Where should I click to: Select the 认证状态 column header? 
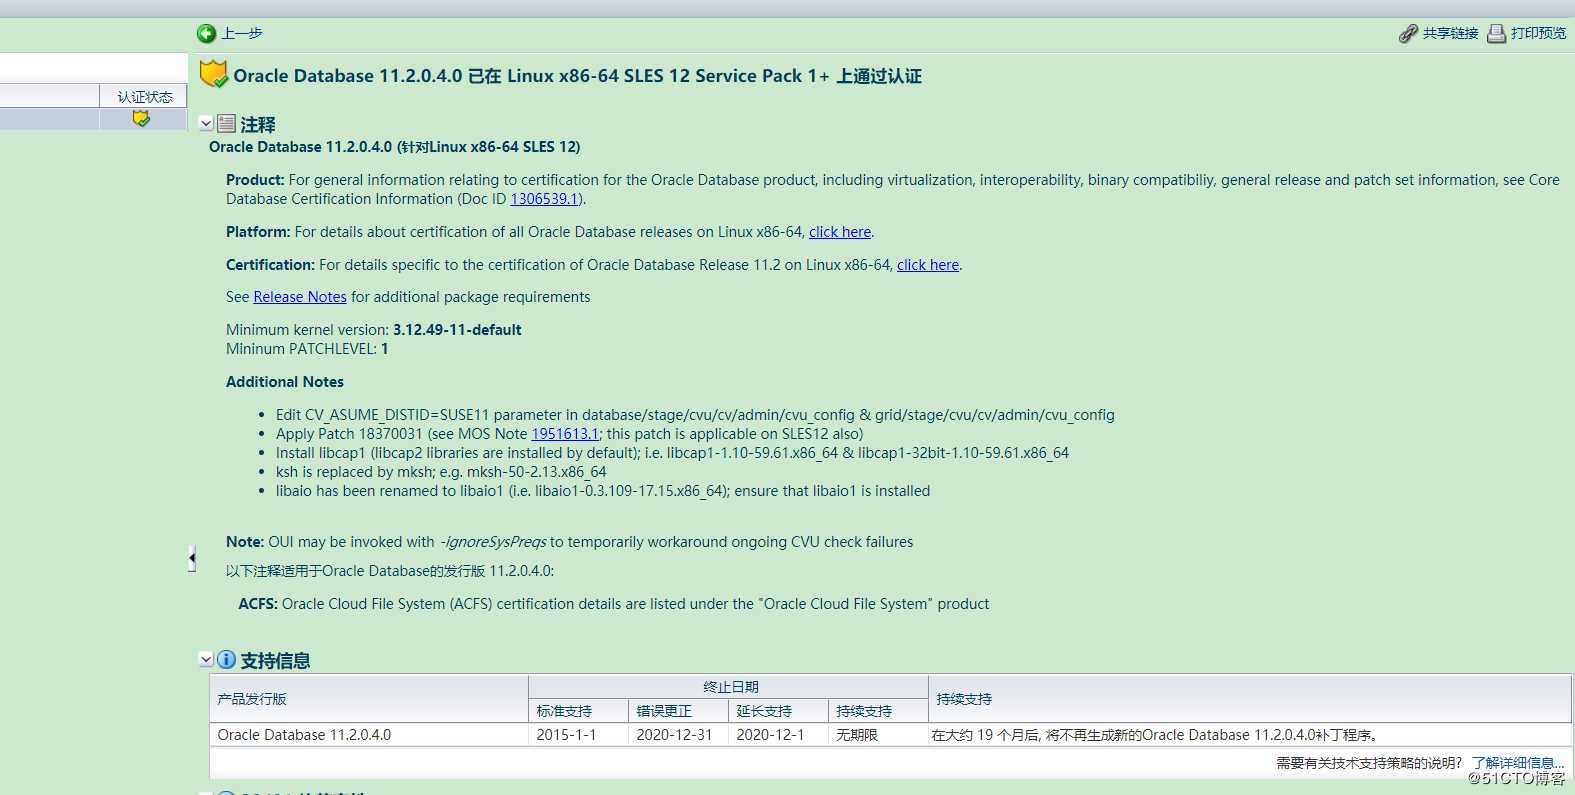click(x=144, y=97)
